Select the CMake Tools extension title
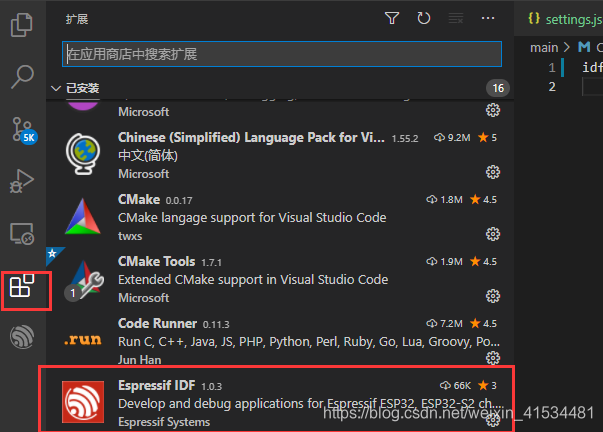 click(x=157, y=261)
